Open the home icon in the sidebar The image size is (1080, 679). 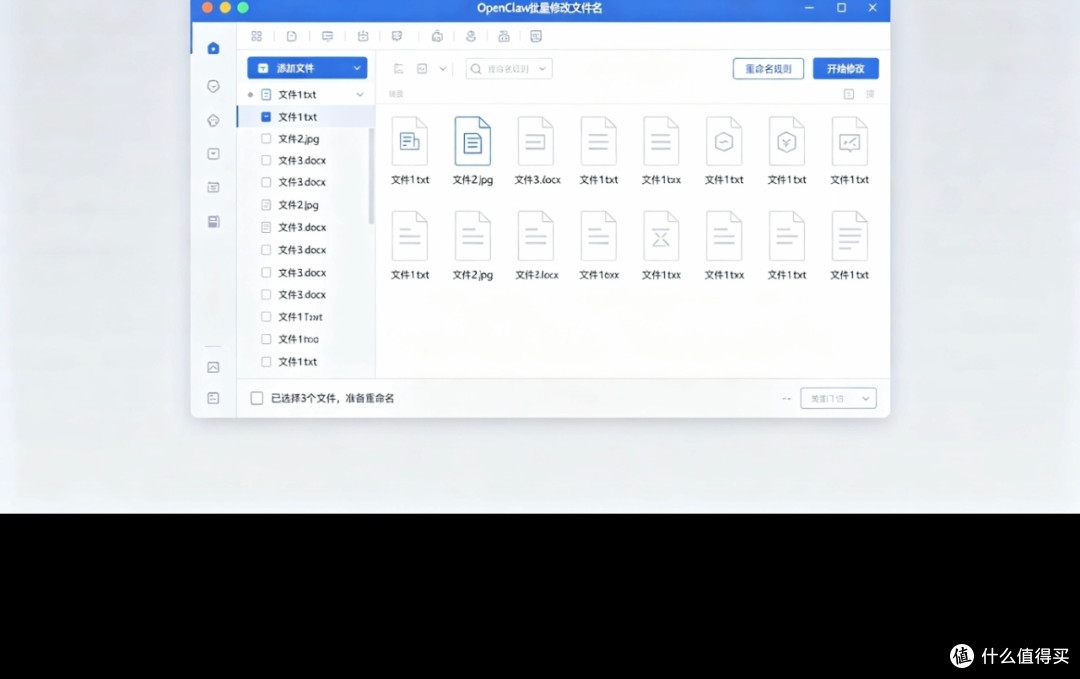[x=214, y=48]
